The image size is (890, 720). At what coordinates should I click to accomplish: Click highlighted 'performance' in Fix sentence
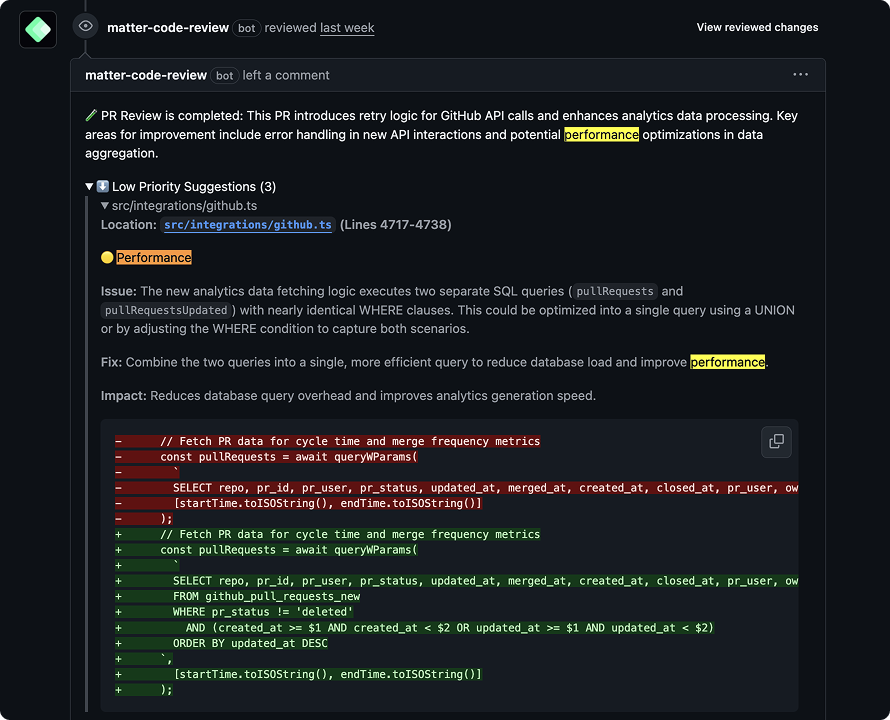[727, 362]
